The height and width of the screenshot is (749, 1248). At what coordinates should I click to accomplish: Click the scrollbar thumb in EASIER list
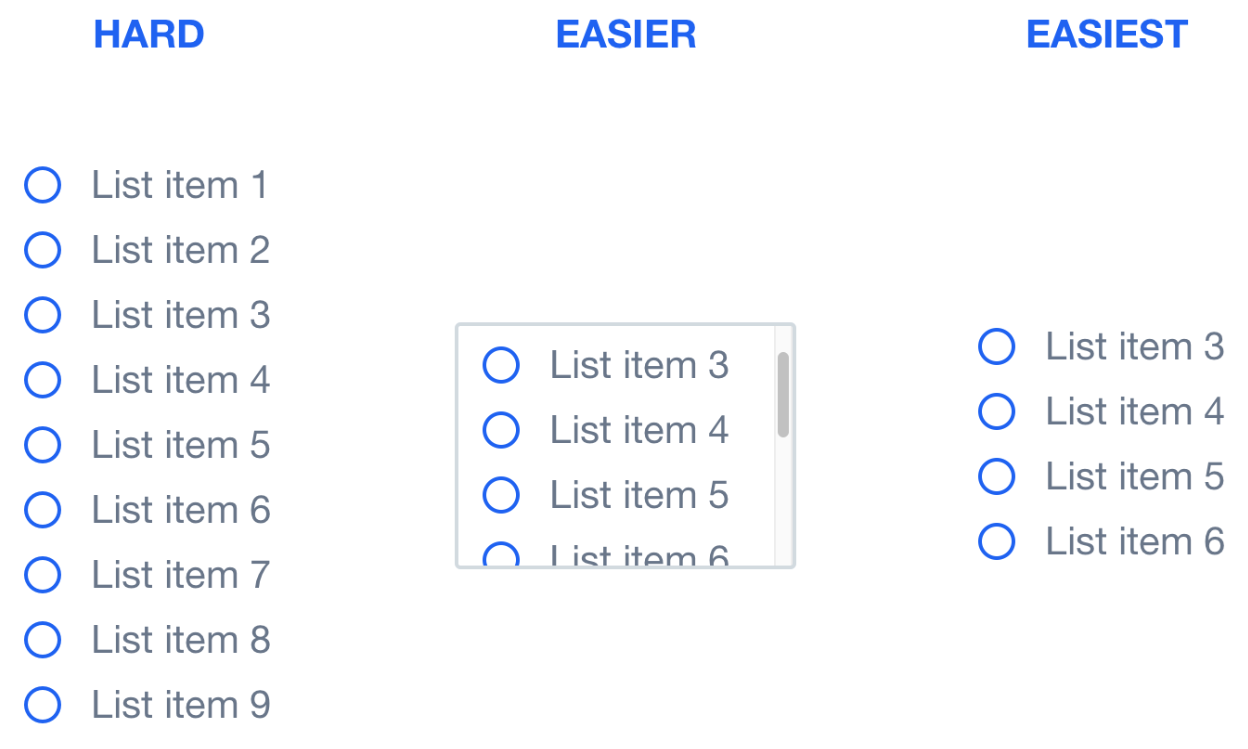tap(783, 394)
